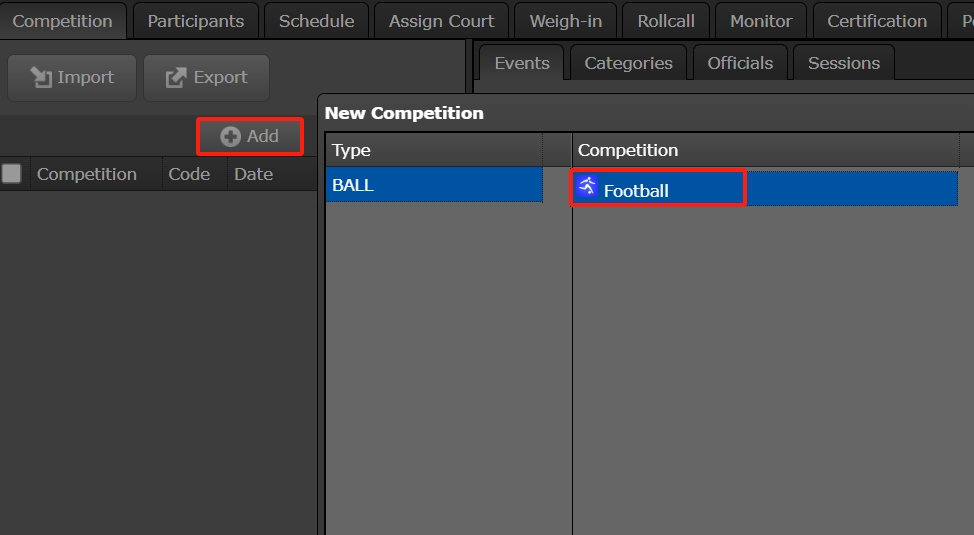Open the Officials sub-tab
The height and width of the screenshot is (535, 974).
(740, 63)
